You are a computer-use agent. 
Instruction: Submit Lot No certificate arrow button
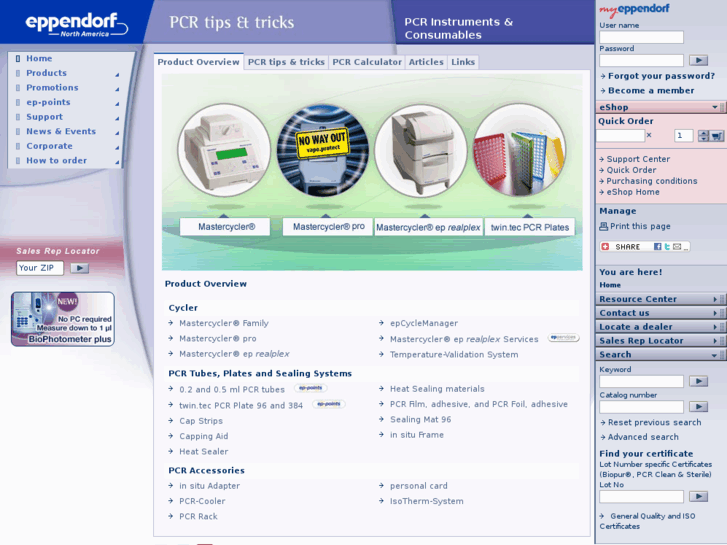pos(698,497)
